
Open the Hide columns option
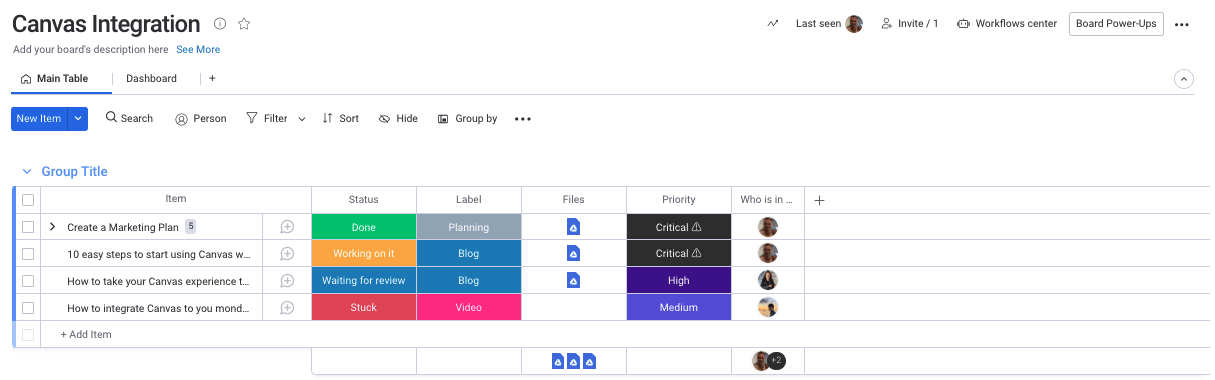[398, 118]
